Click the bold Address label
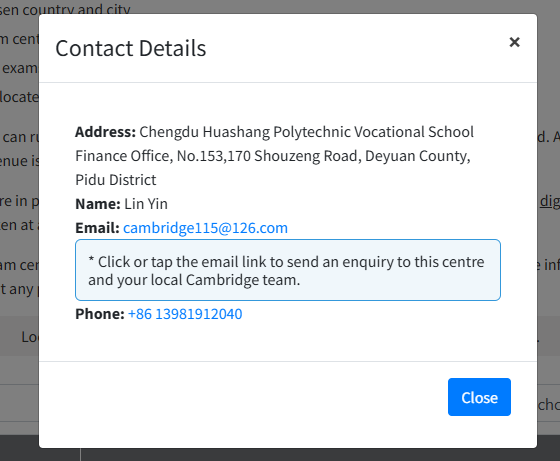Image resolution: width=560 pixels, height=461 pixels. click(x=105, y=132)
